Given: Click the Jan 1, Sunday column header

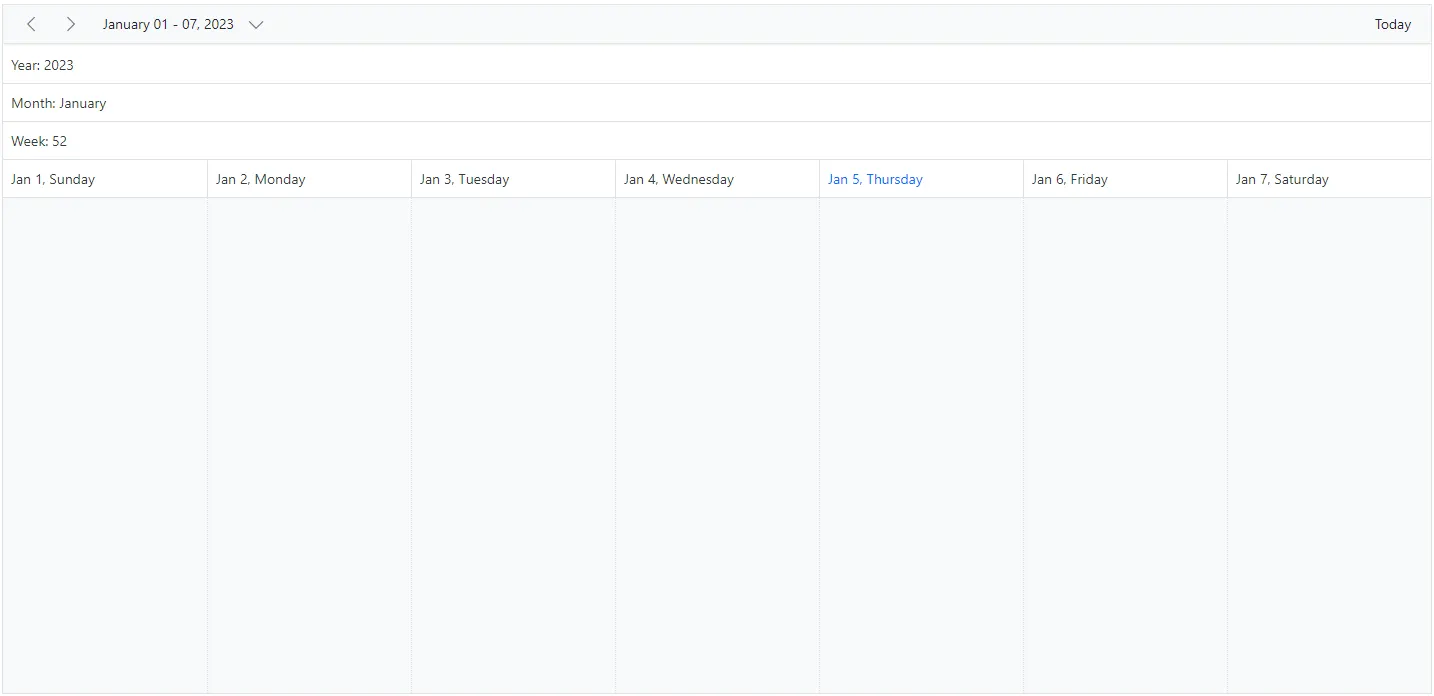Looking at the screenshot, I should pos(105,179).
